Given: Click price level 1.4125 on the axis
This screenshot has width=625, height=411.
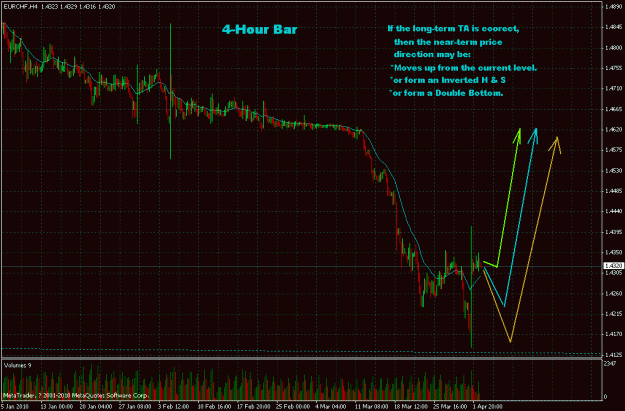Looking at the screenshot, I should [x=614, y=354].
